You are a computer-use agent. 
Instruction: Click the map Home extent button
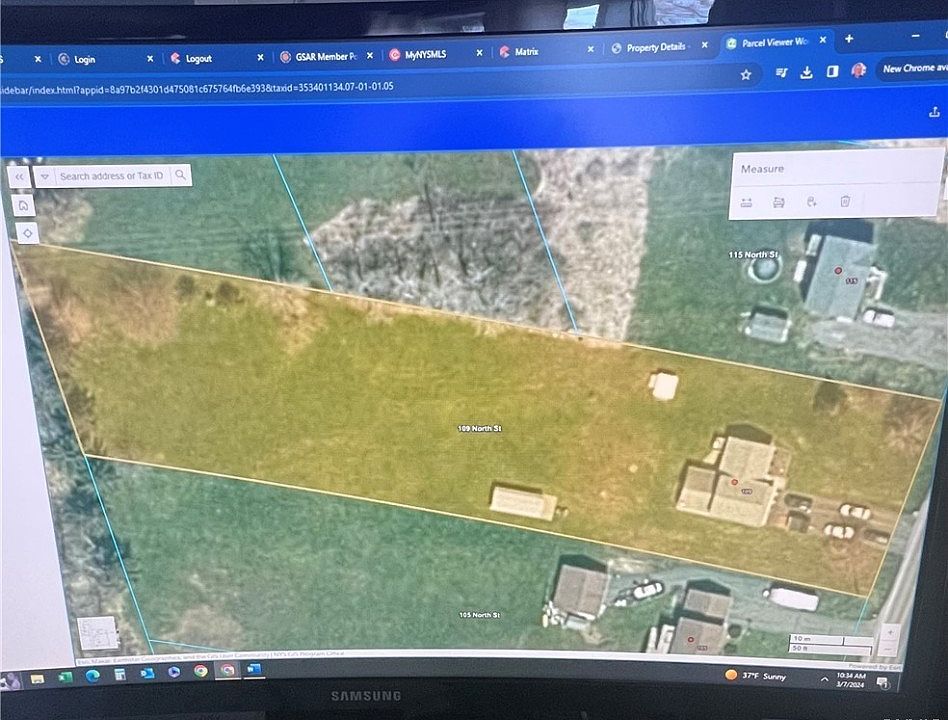click(x=24, y=205)
